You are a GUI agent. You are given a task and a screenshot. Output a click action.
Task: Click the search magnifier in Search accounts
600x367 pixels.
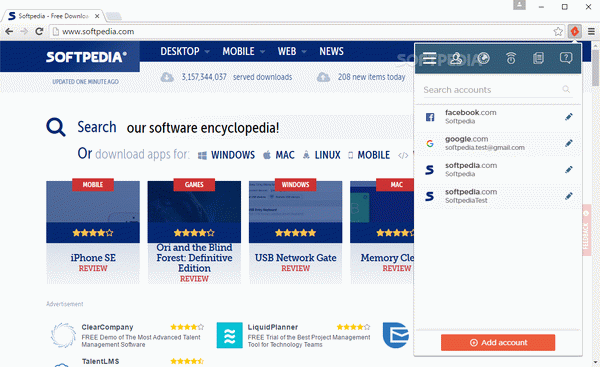566,90
